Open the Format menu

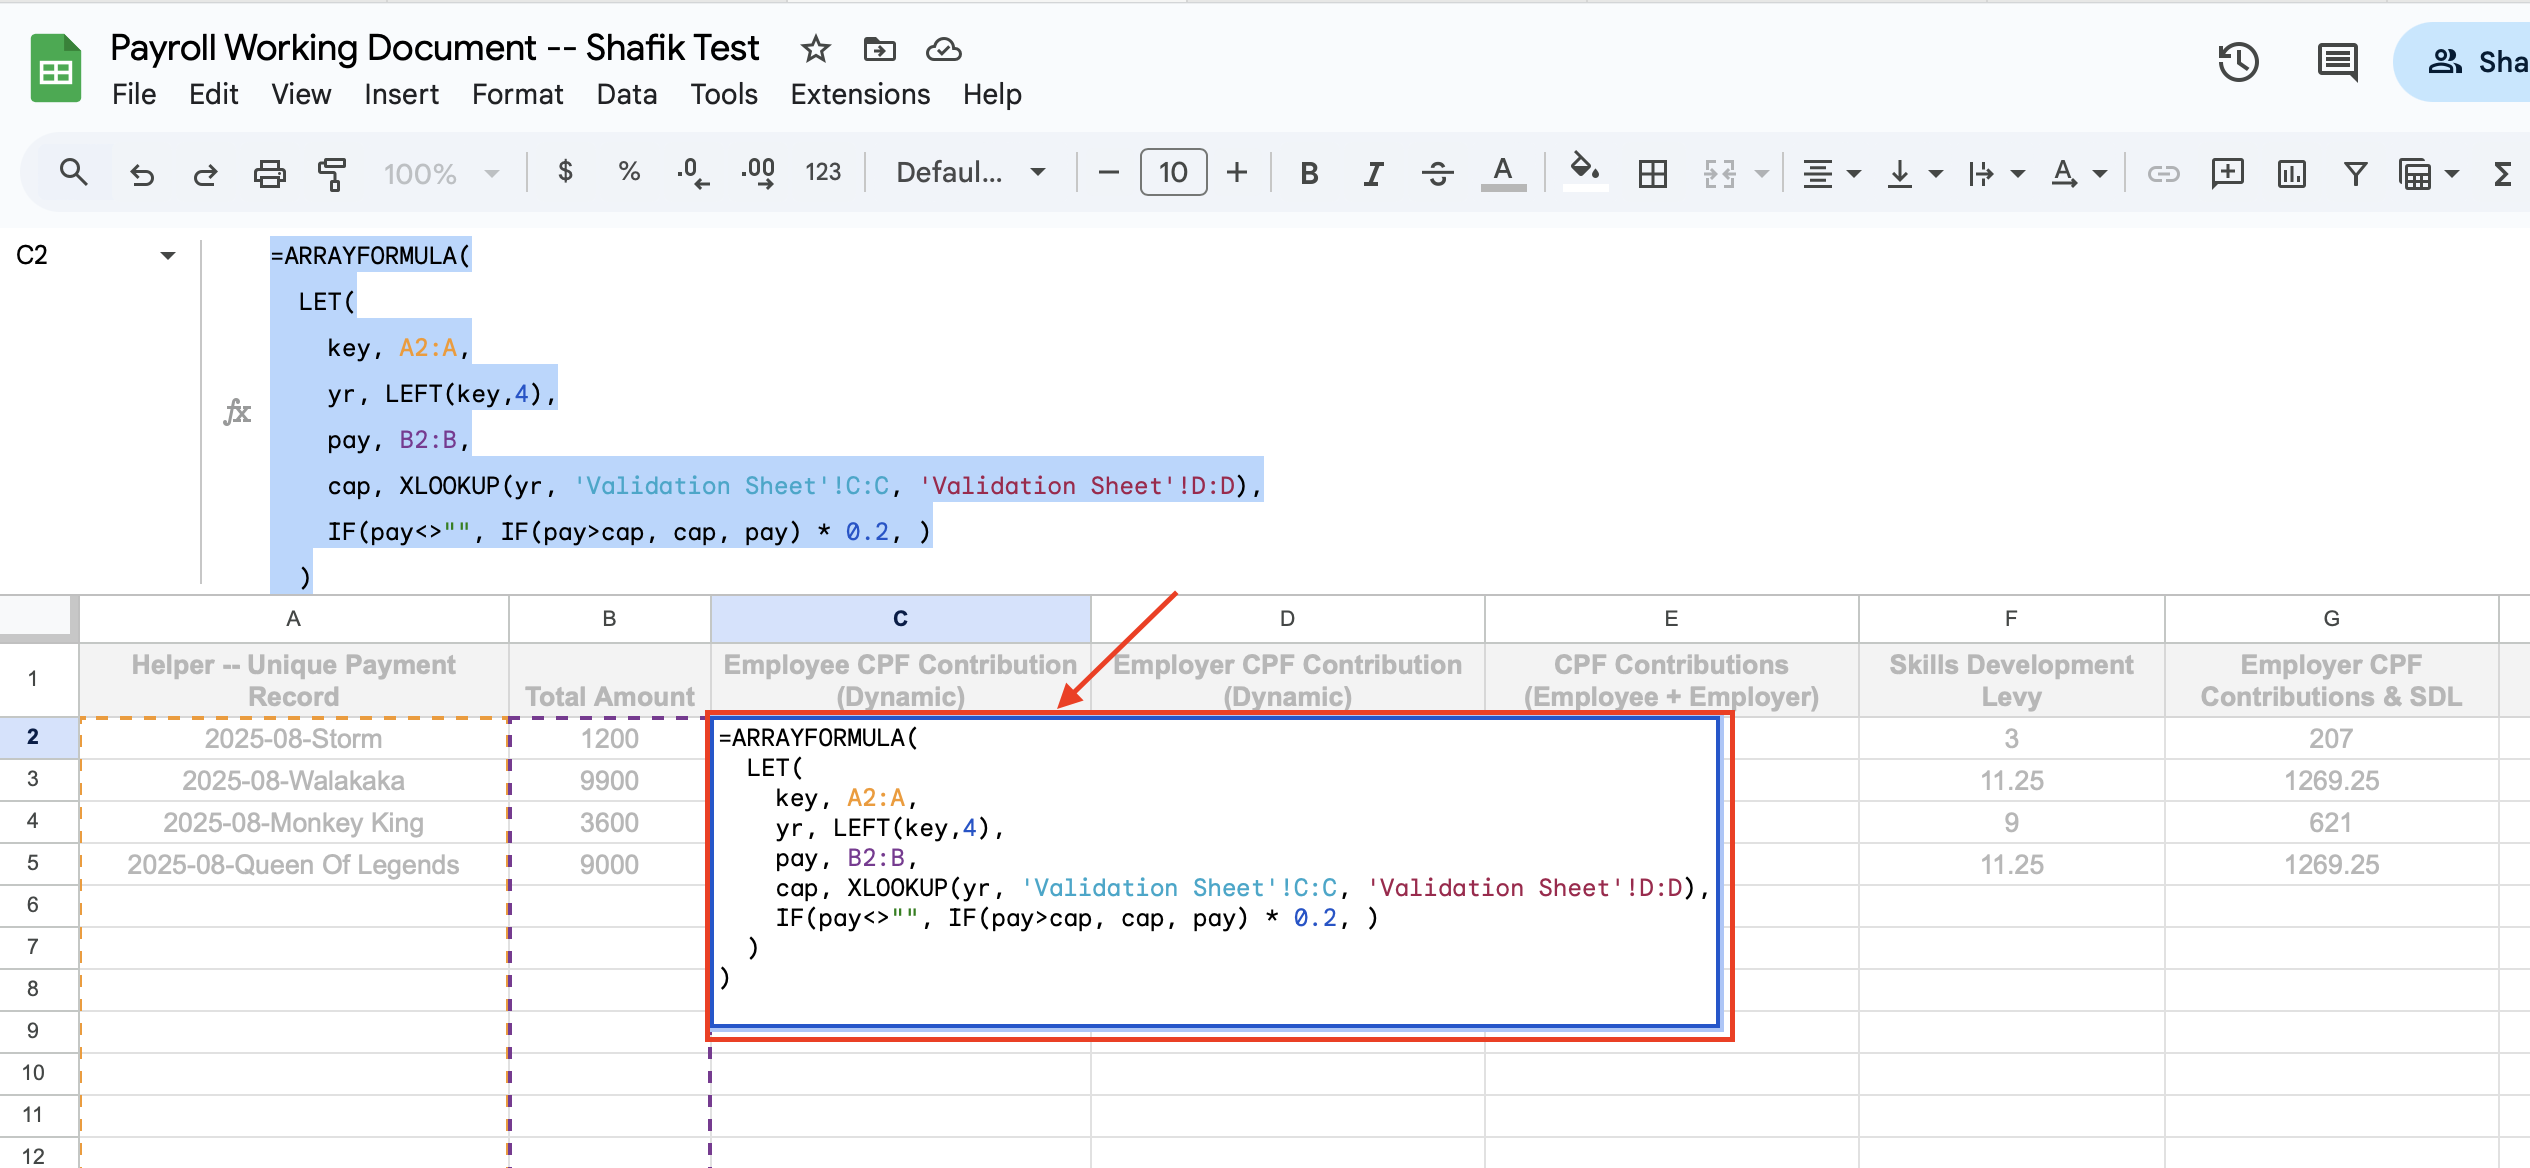click(517, 94)
